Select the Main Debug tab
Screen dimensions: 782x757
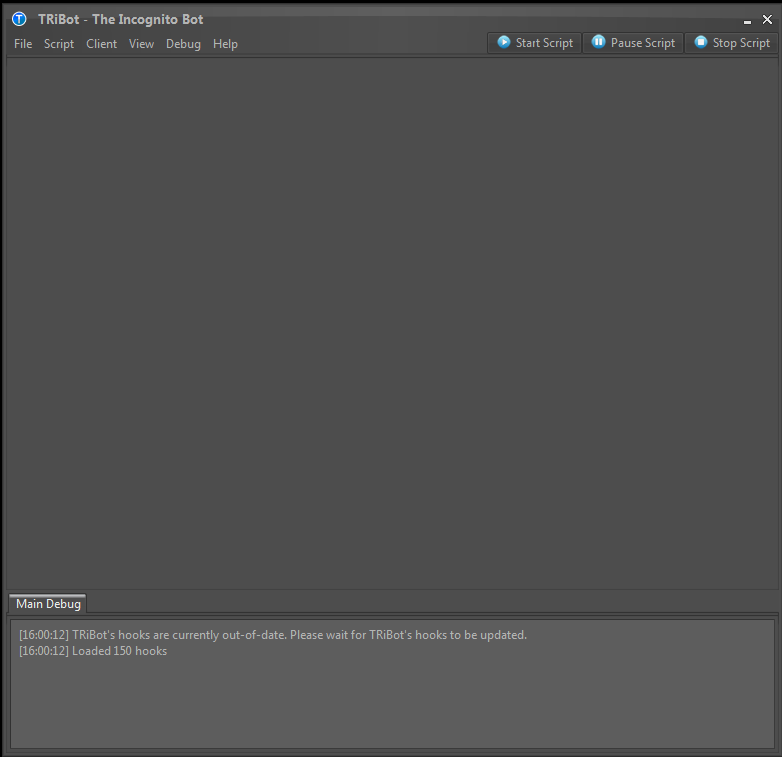coord(48,604)
